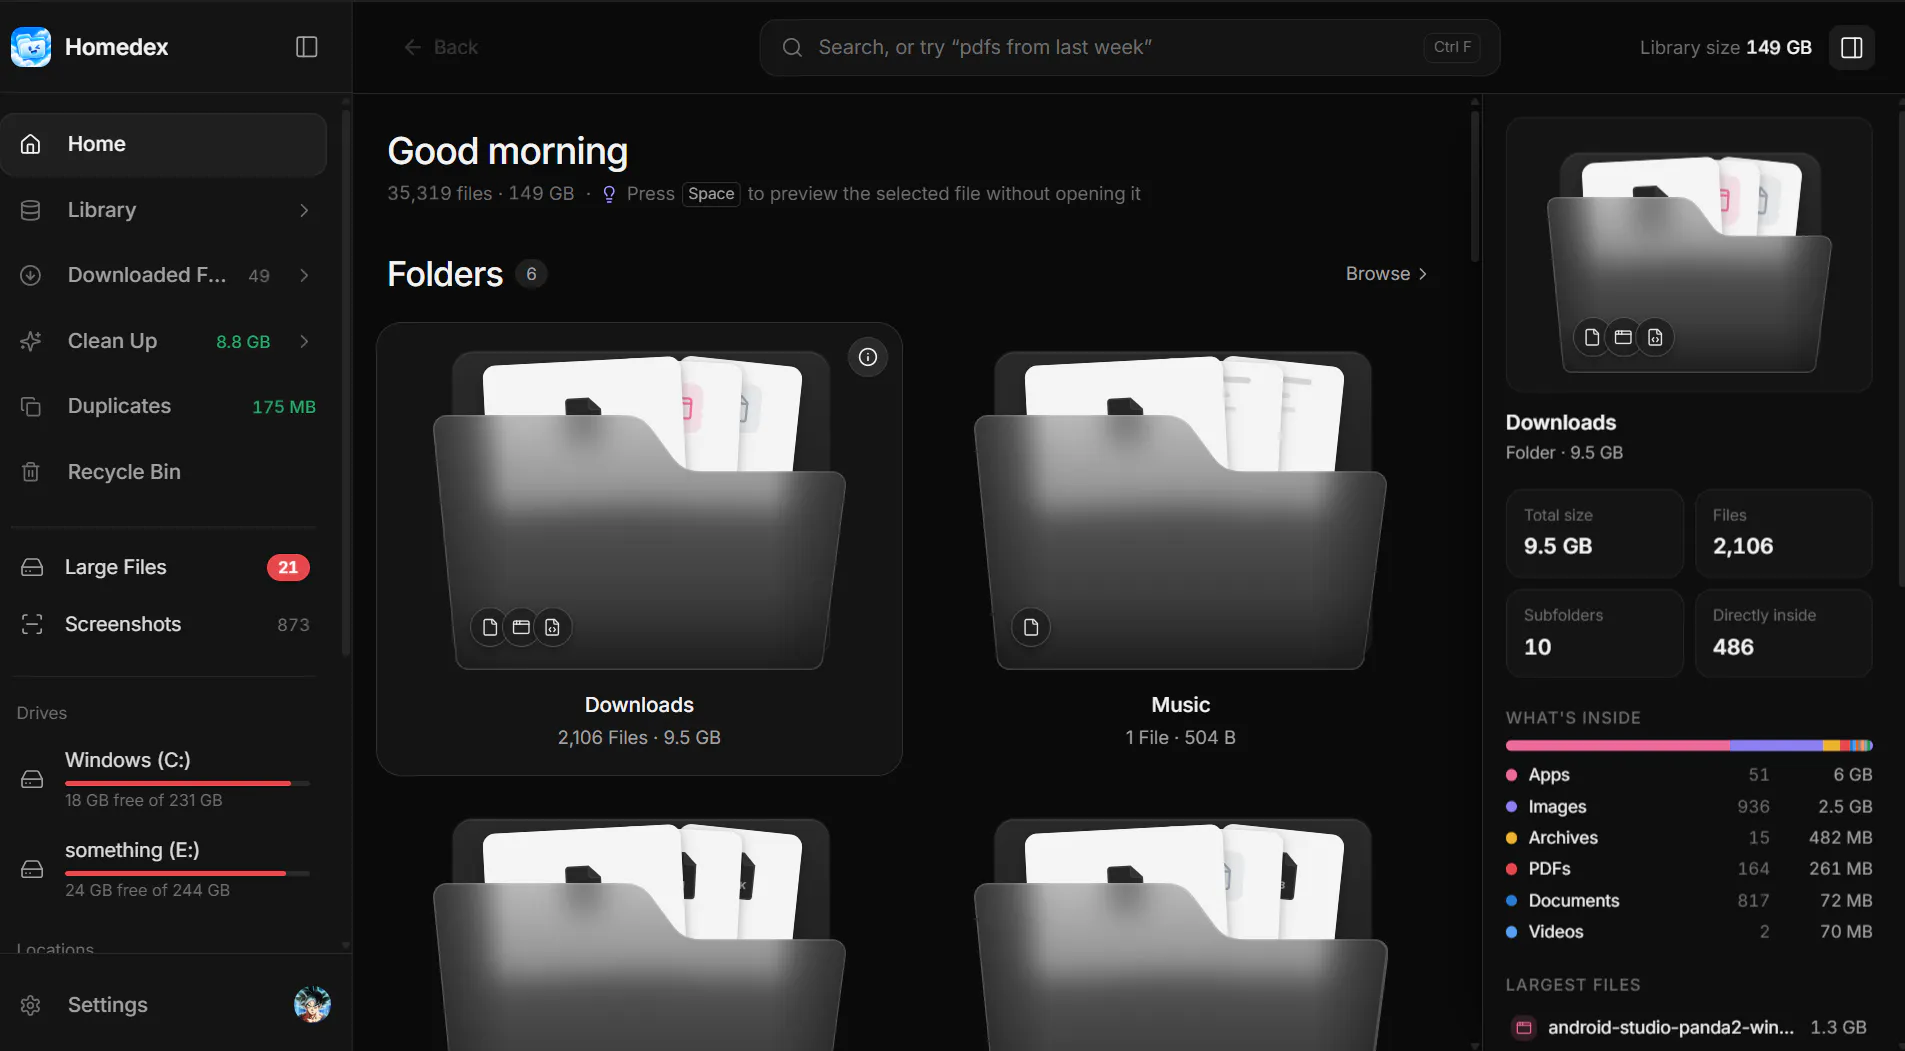Select the PDFs category row

pyautogui.click(x=1689, y=869)
